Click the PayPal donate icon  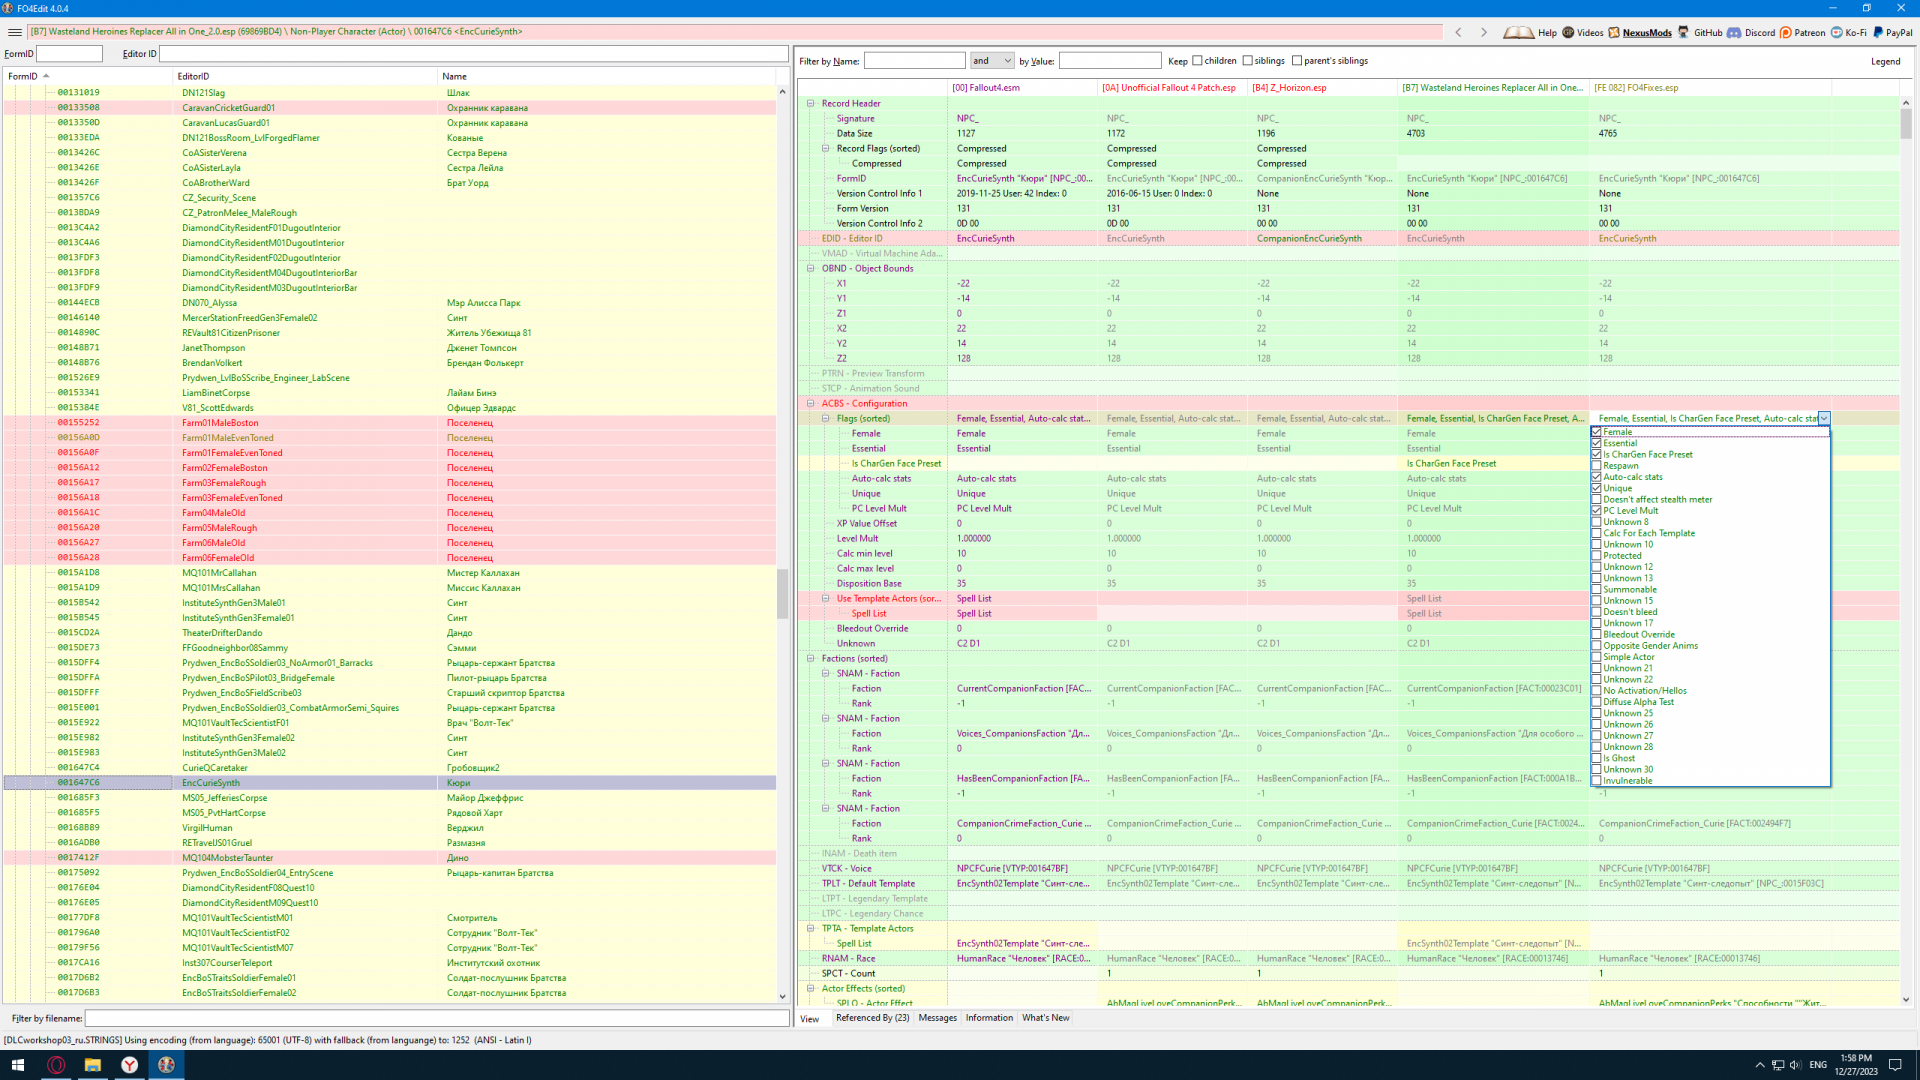(x=1878, y=33)
